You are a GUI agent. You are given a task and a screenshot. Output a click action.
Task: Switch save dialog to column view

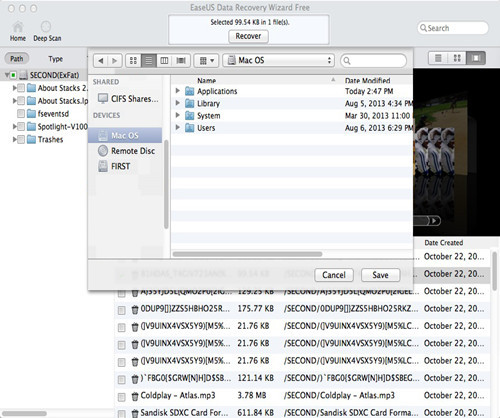[164, 61]
